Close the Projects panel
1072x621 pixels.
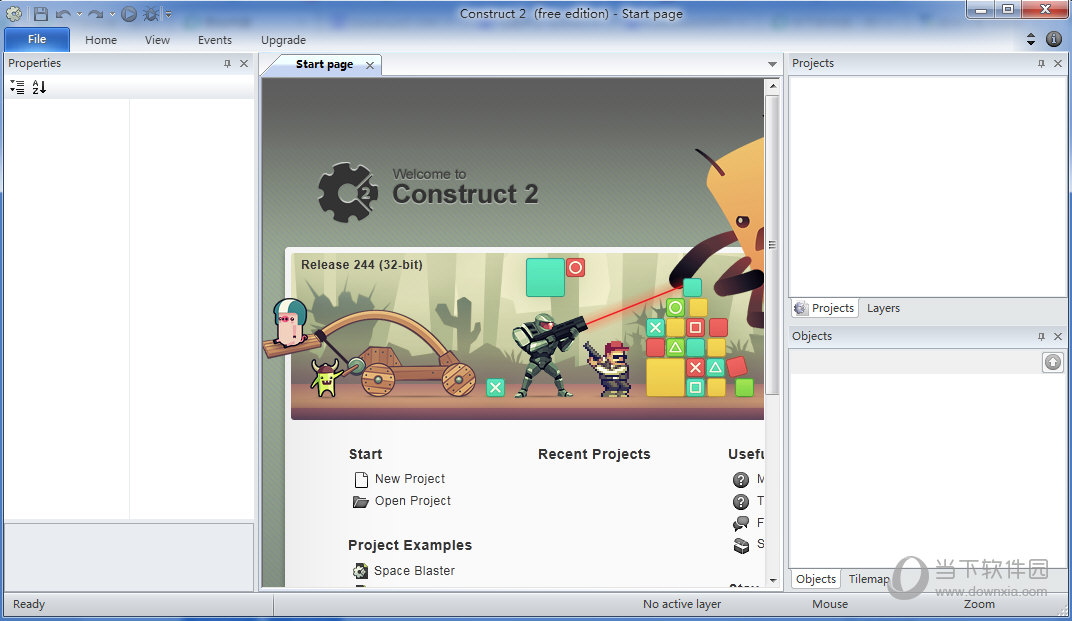tap(1058, 64)
